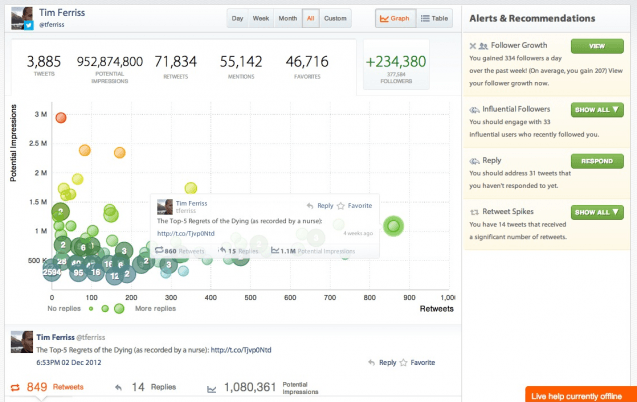Click the orange retweet icon beside 849
Viewport: 637px width, 402px height.
click(15, 388)
